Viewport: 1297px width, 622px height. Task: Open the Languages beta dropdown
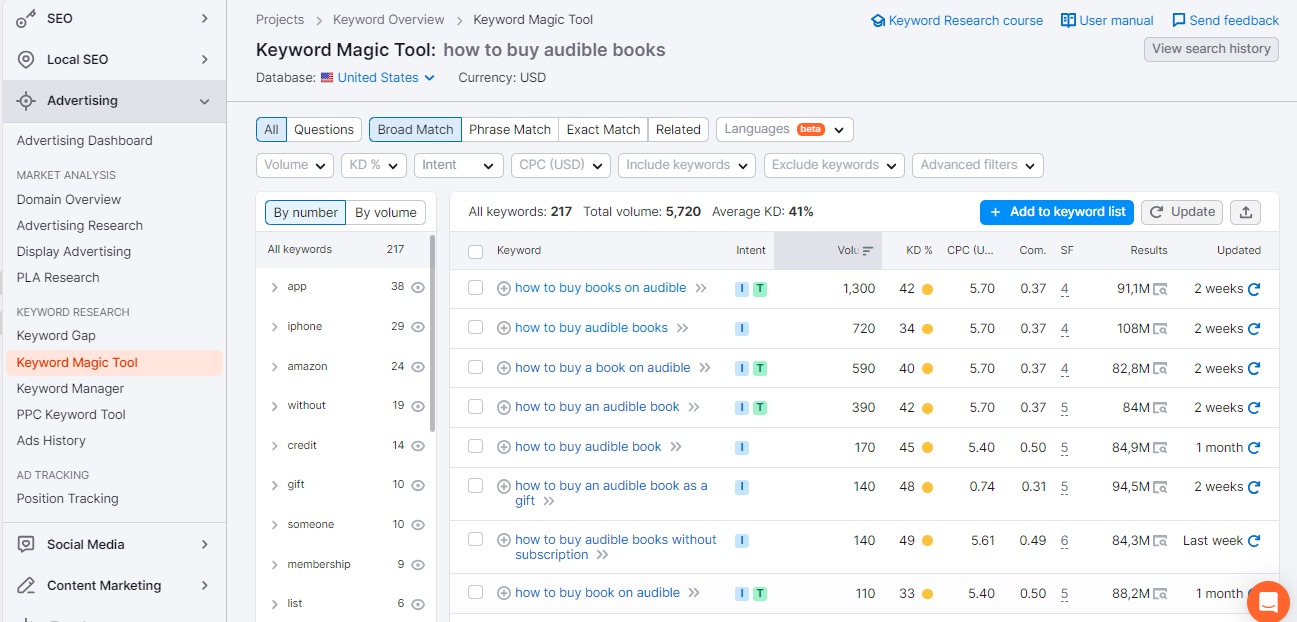tap(784, 130)
